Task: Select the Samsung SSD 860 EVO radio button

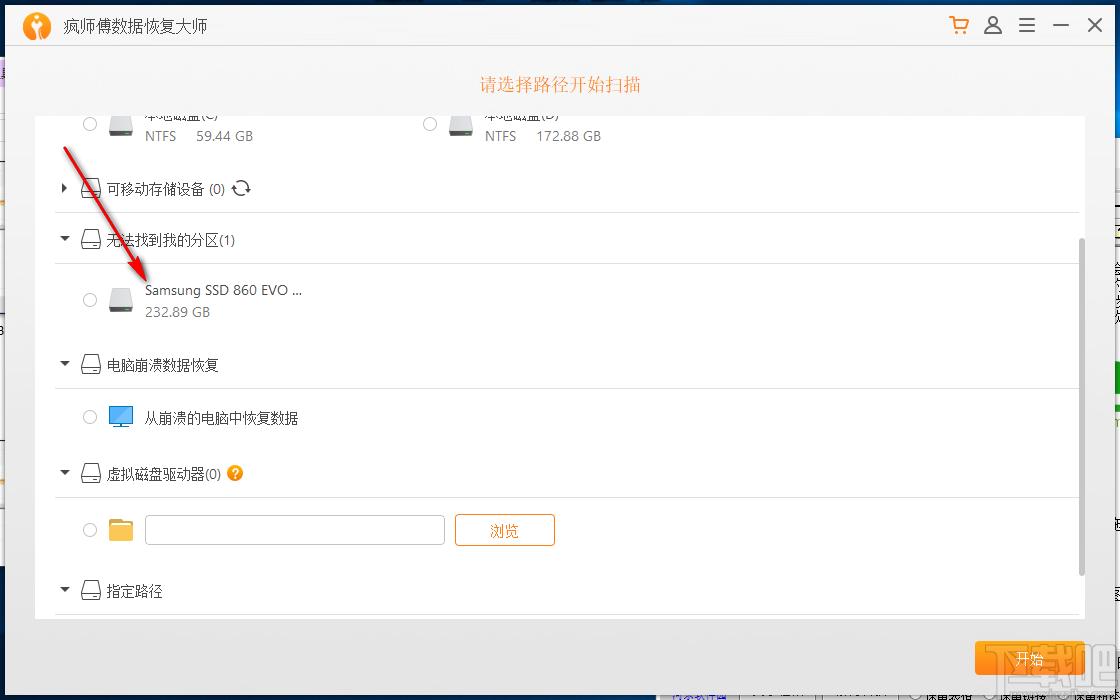Action: coord(89,300)
